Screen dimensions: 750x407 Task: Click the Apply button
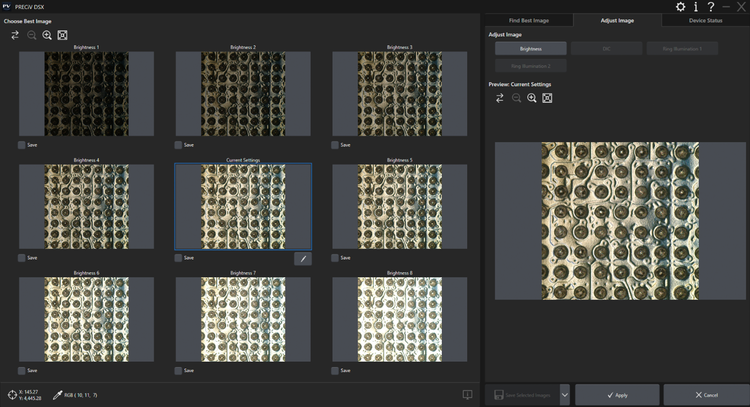[x=617, y=395]
